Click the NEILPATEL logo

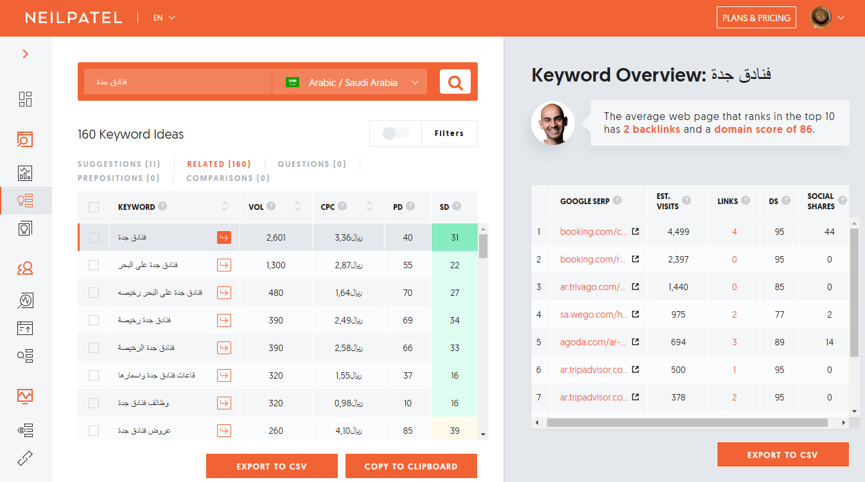(x=73, y=18)
